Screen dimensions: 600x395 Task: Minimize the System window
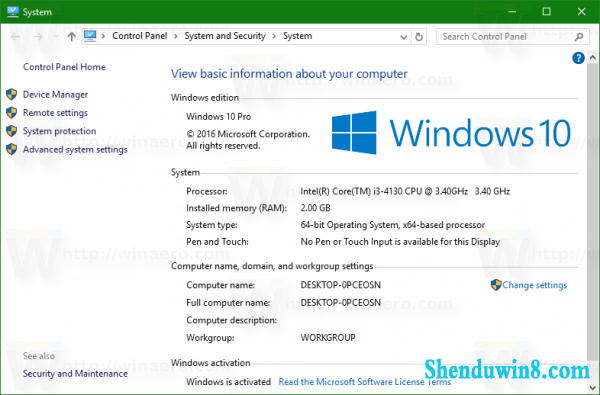click(512, 12)
